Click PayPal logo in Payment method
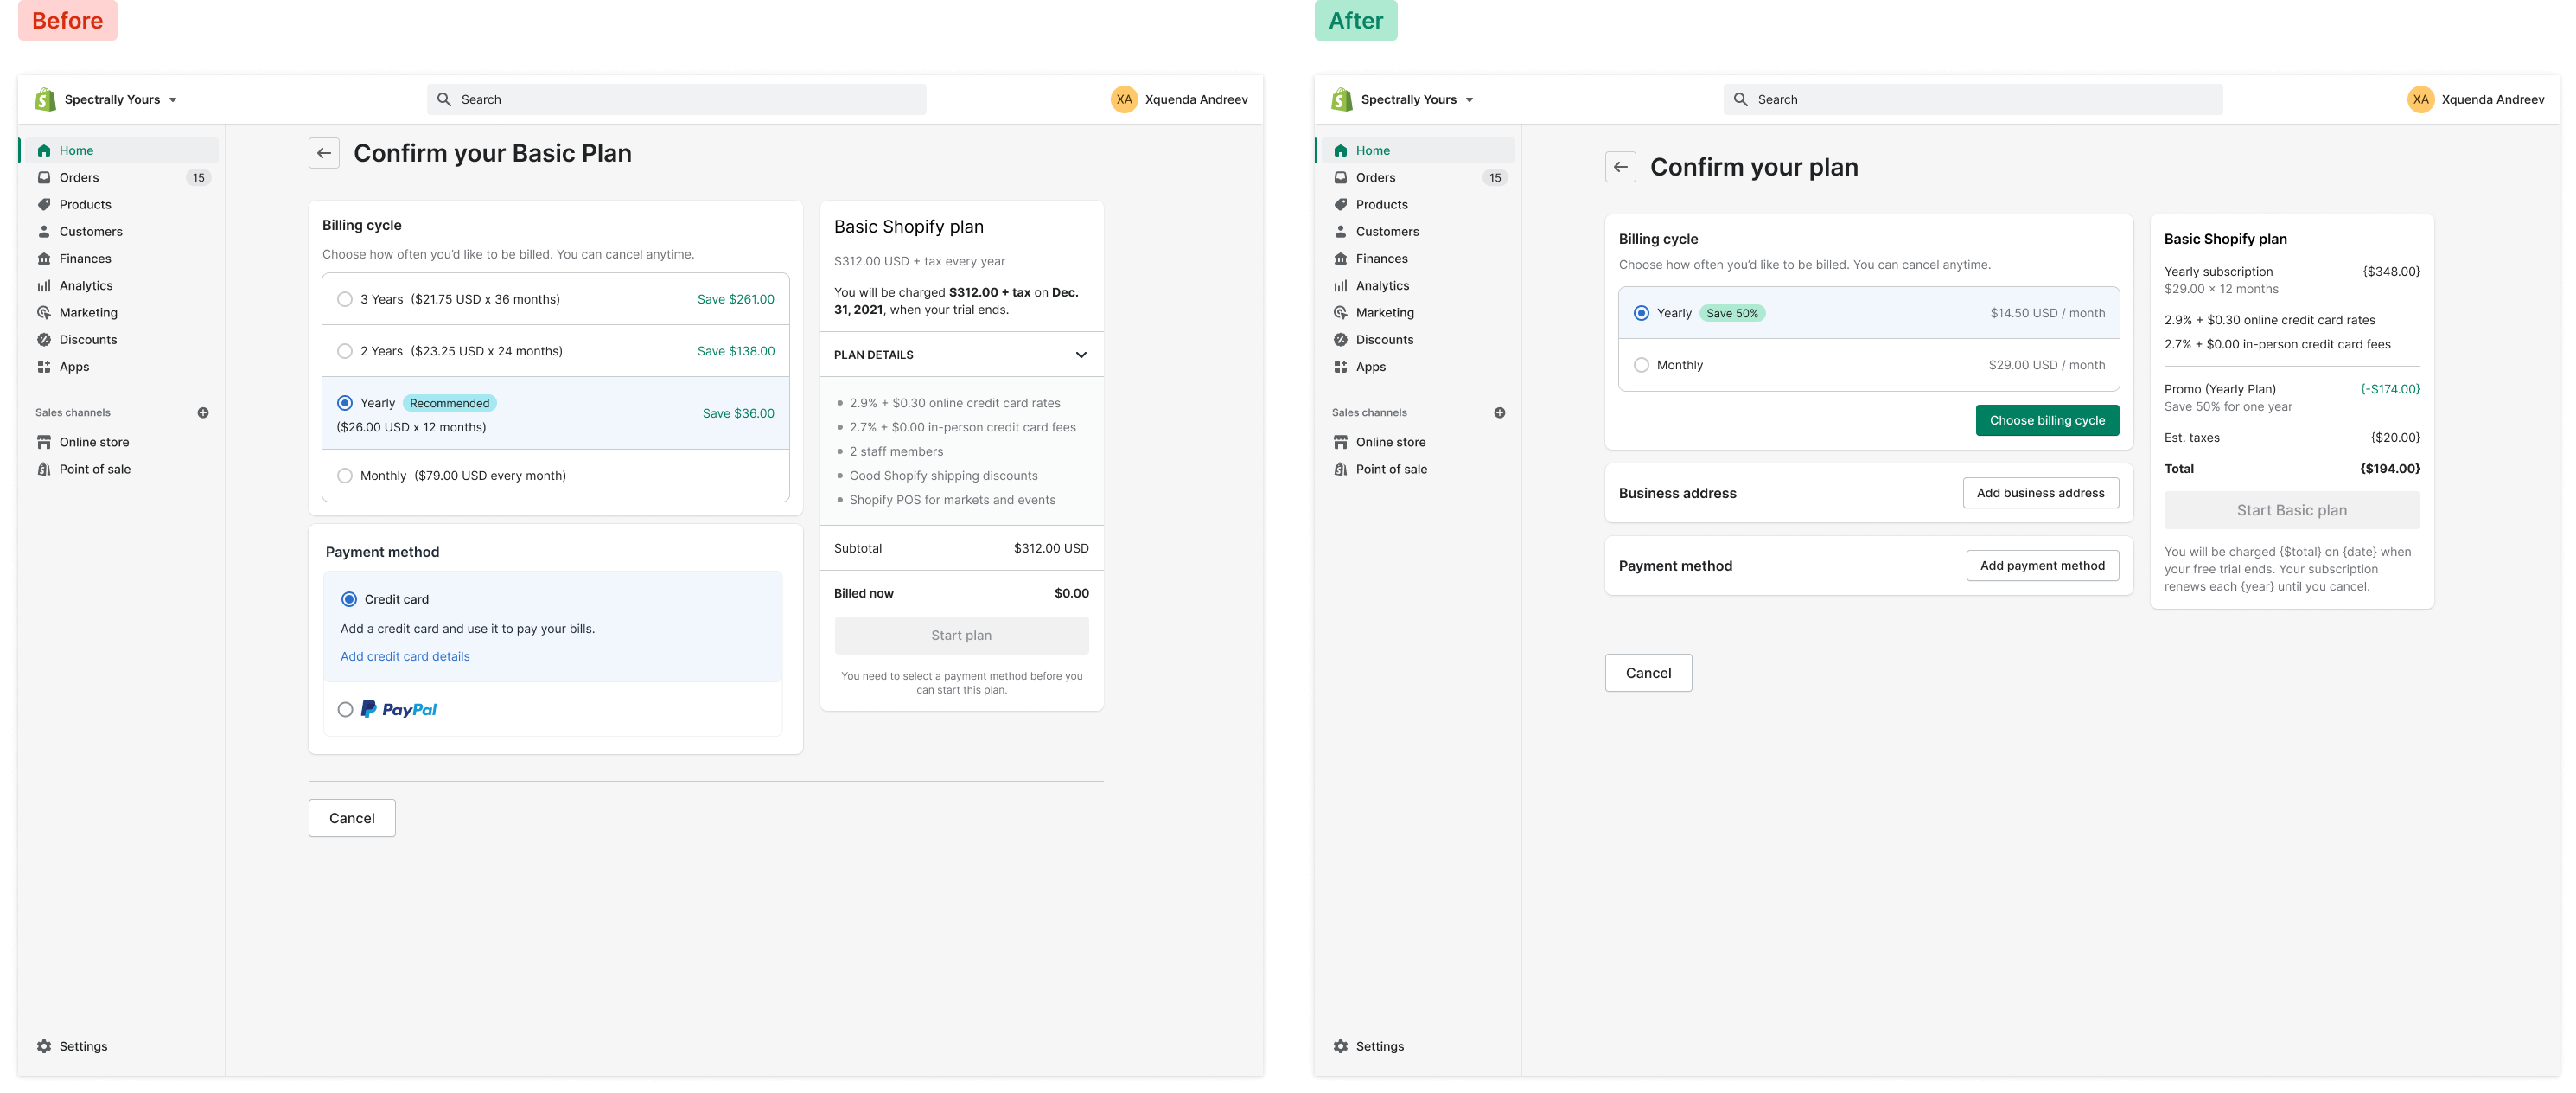Screen dimensions: 2576x1093 pos(399,709)
